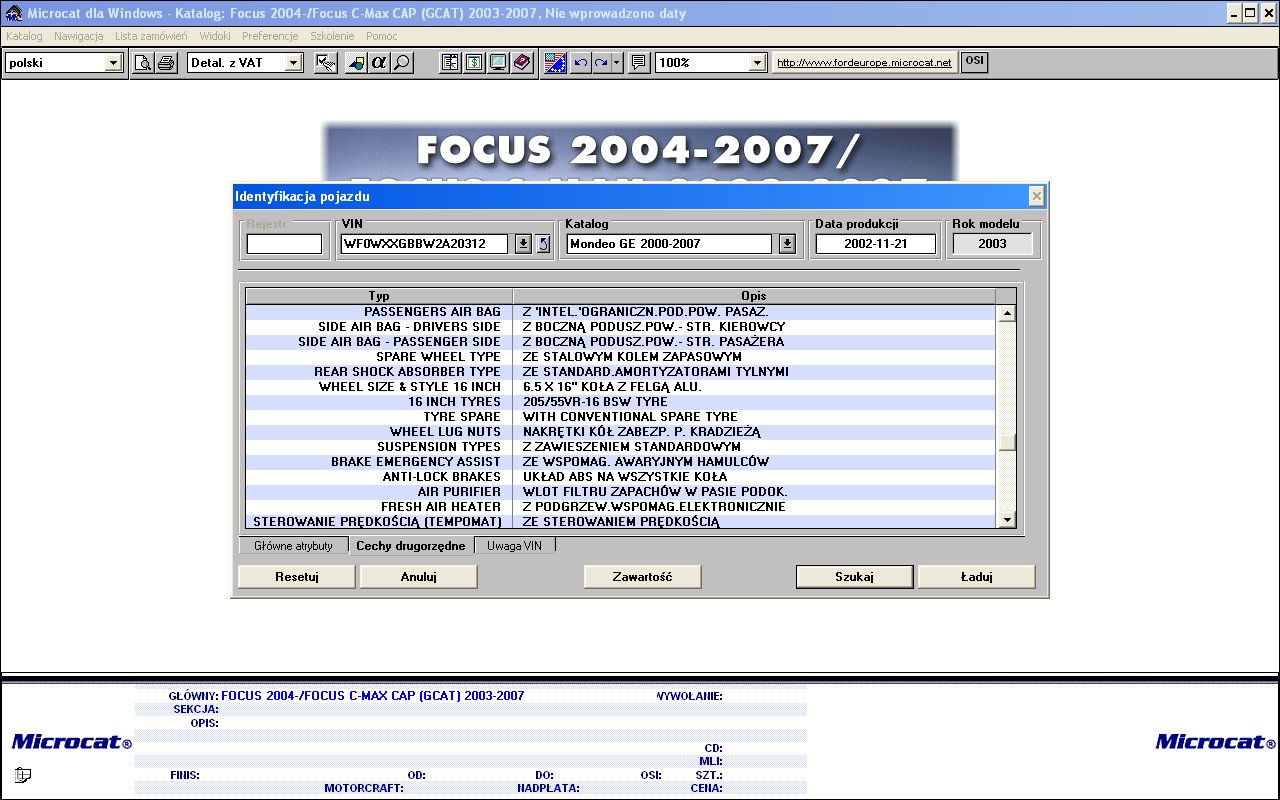Image resolution: width=1280 pixels, height=800 pixels.
Task: Open the fordeurope.microcat.net link
Action: [865, 63]
